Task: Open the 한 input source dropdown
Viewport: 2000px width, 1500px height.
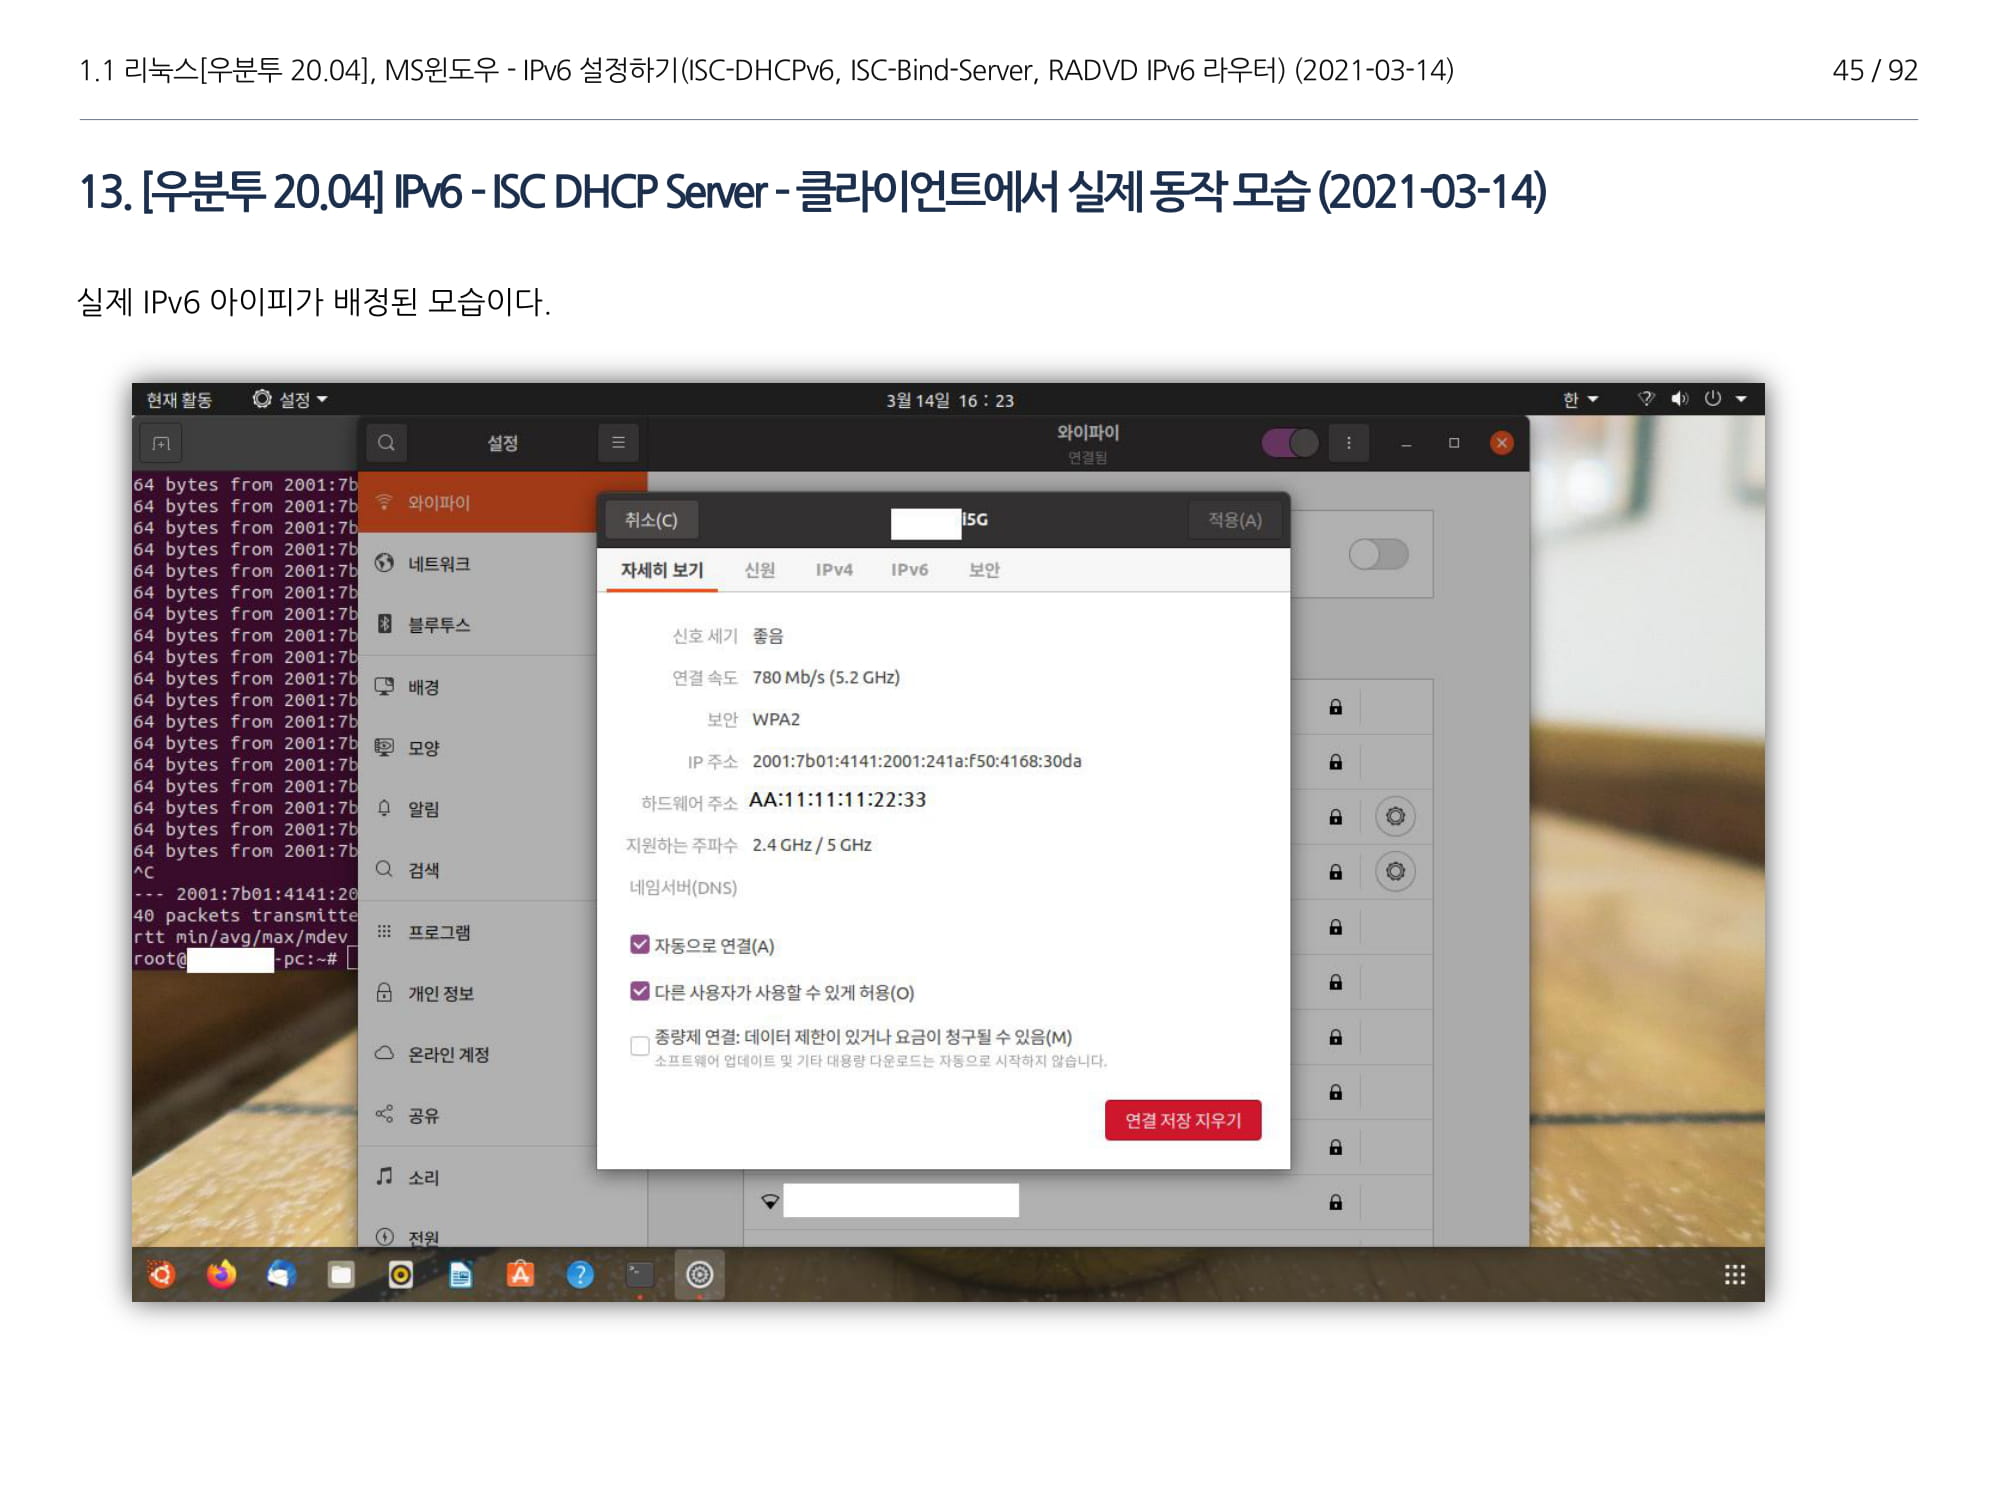Action: 1580,400
